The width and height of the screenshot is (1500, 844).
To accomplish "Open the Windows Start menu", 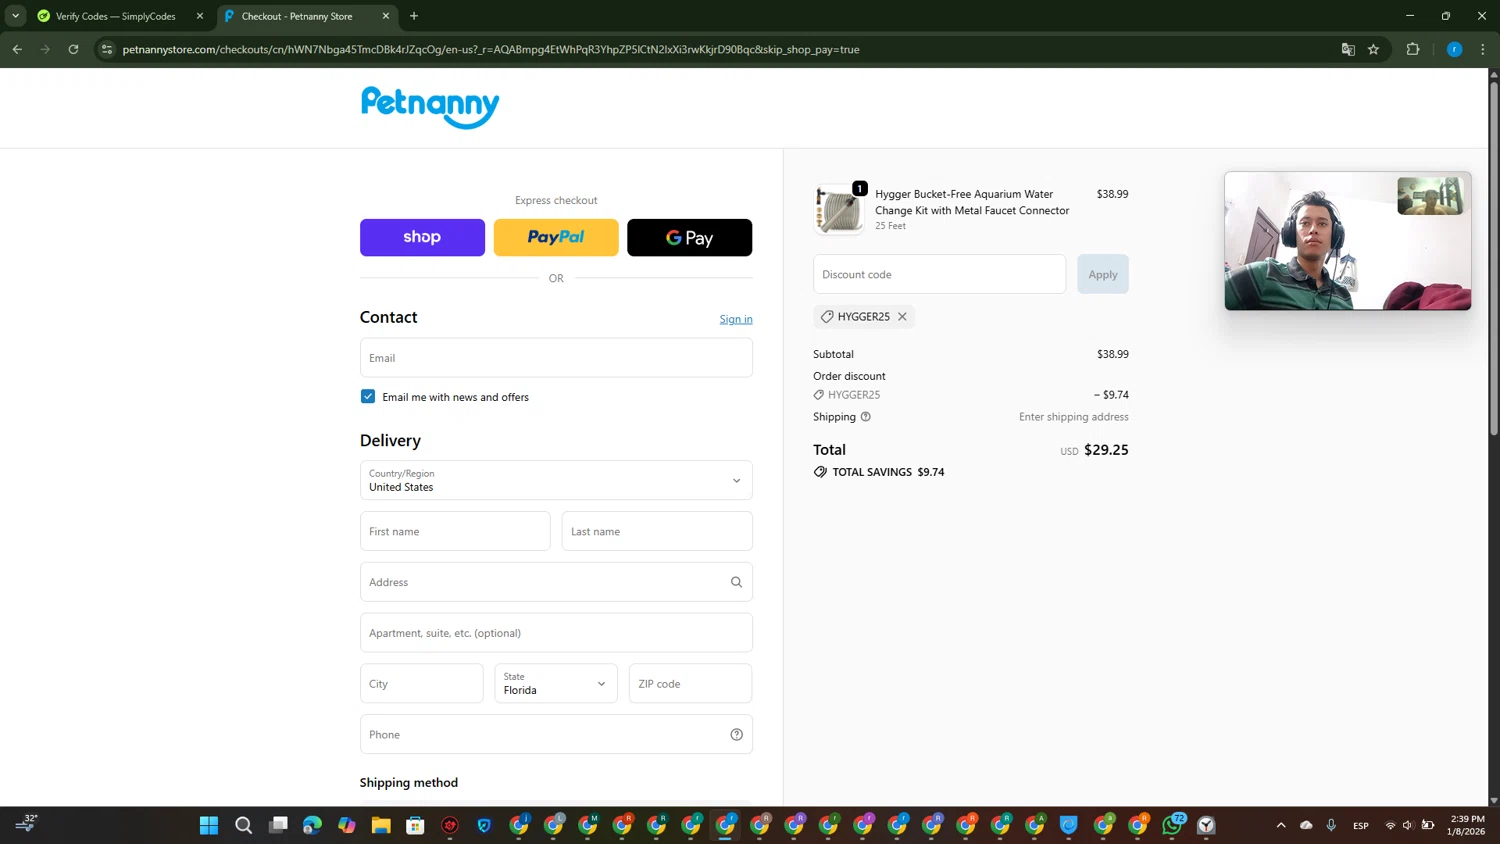I will tap(209, 825).
